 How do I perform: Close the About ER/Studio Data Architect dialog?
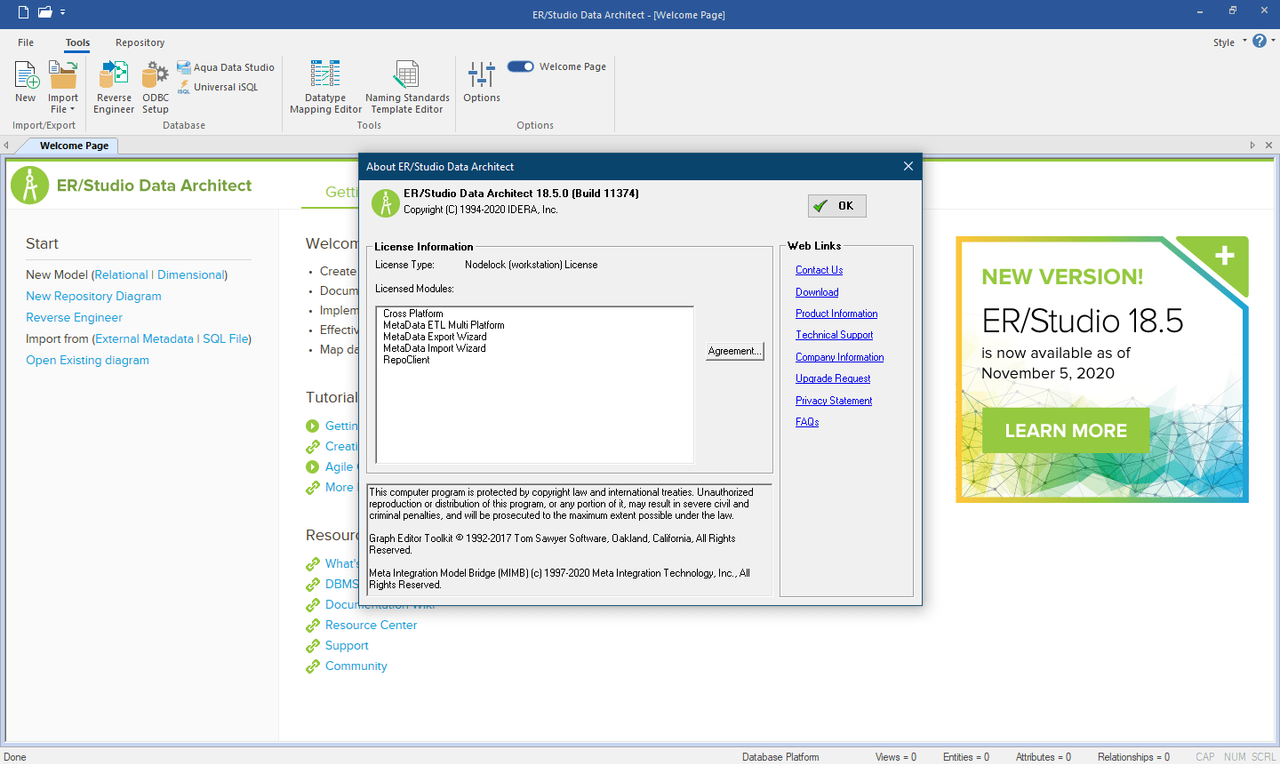coord(908,166)
